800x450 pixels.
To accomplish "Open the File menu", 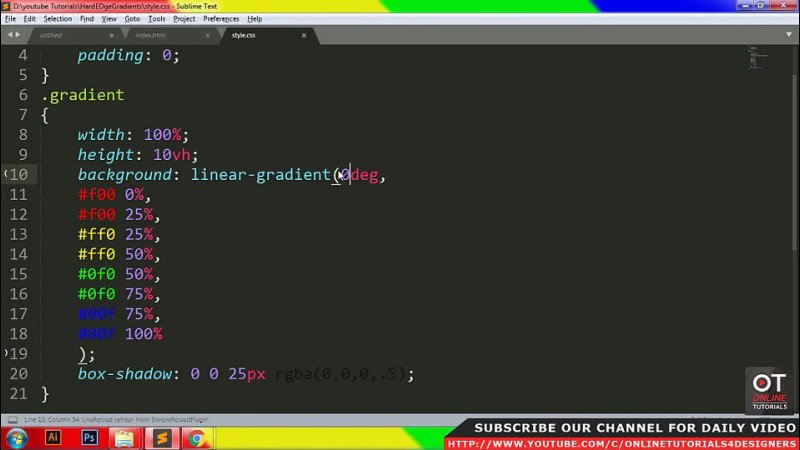I will click(x=10, y=19).
